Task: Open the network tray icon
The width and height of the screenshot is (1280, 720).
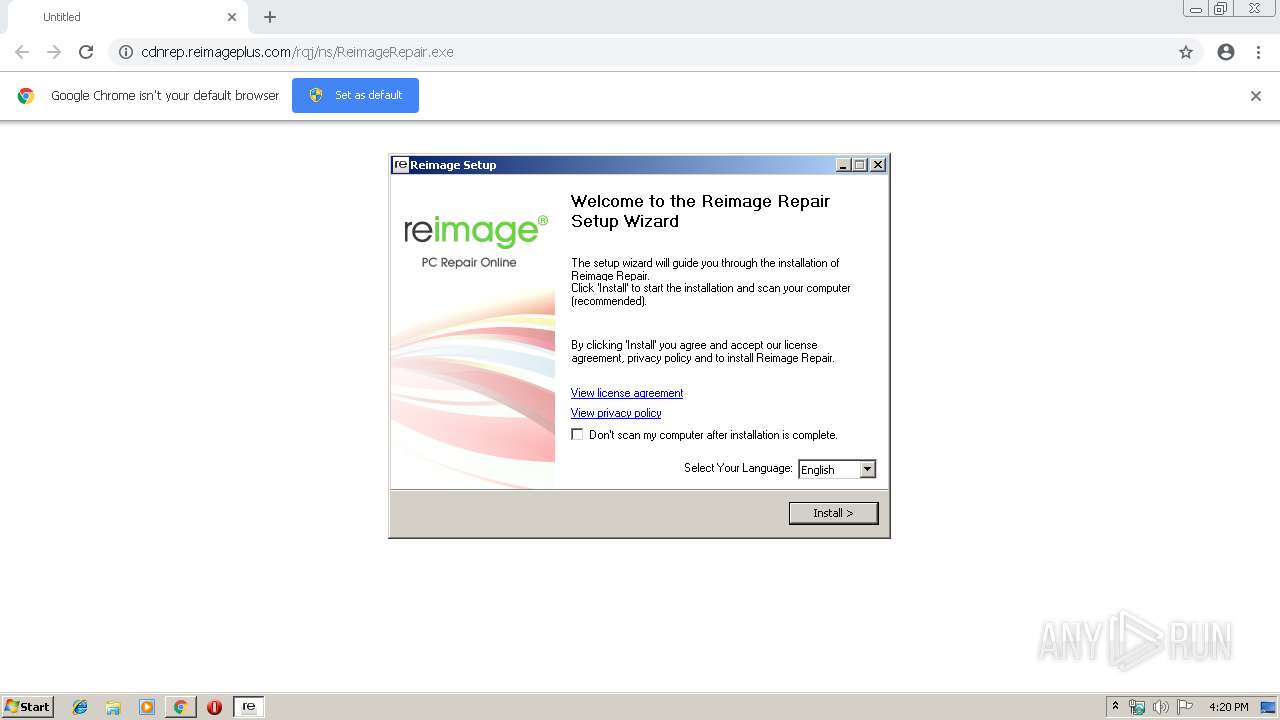Action: 1137,707
